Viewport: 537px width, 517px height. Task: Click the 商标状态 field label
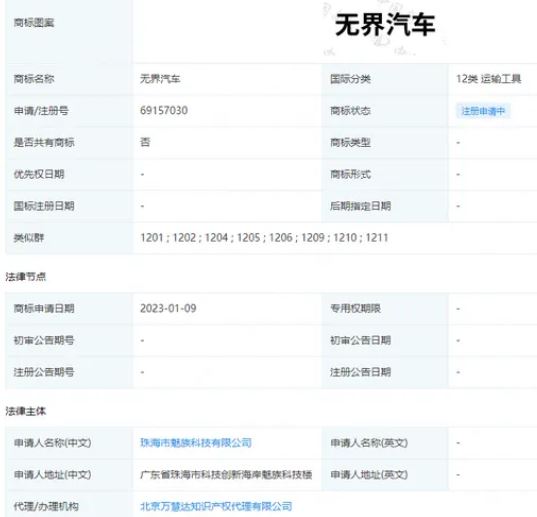pos(350,111)
